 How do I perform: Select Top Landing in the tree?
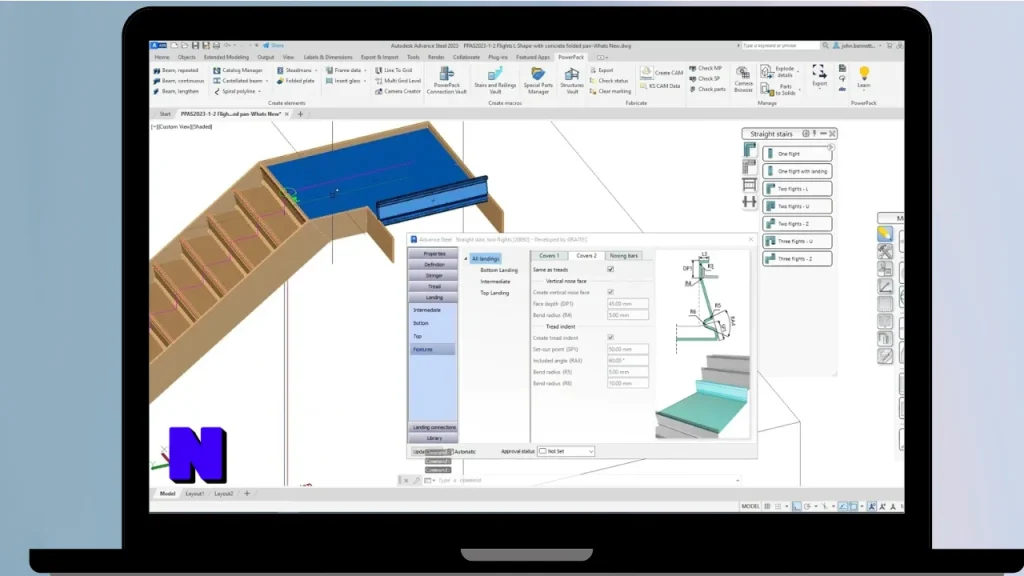pos(494,293)
